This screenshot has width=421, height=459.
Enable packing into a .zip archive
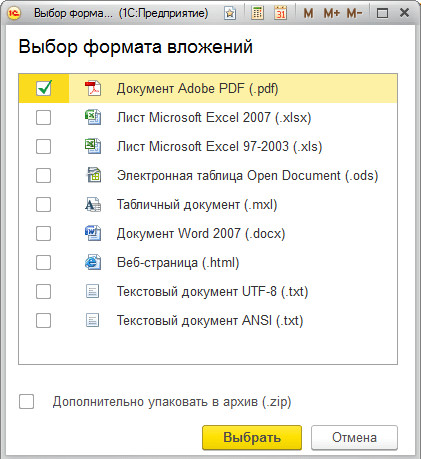(x=26, y=401)
